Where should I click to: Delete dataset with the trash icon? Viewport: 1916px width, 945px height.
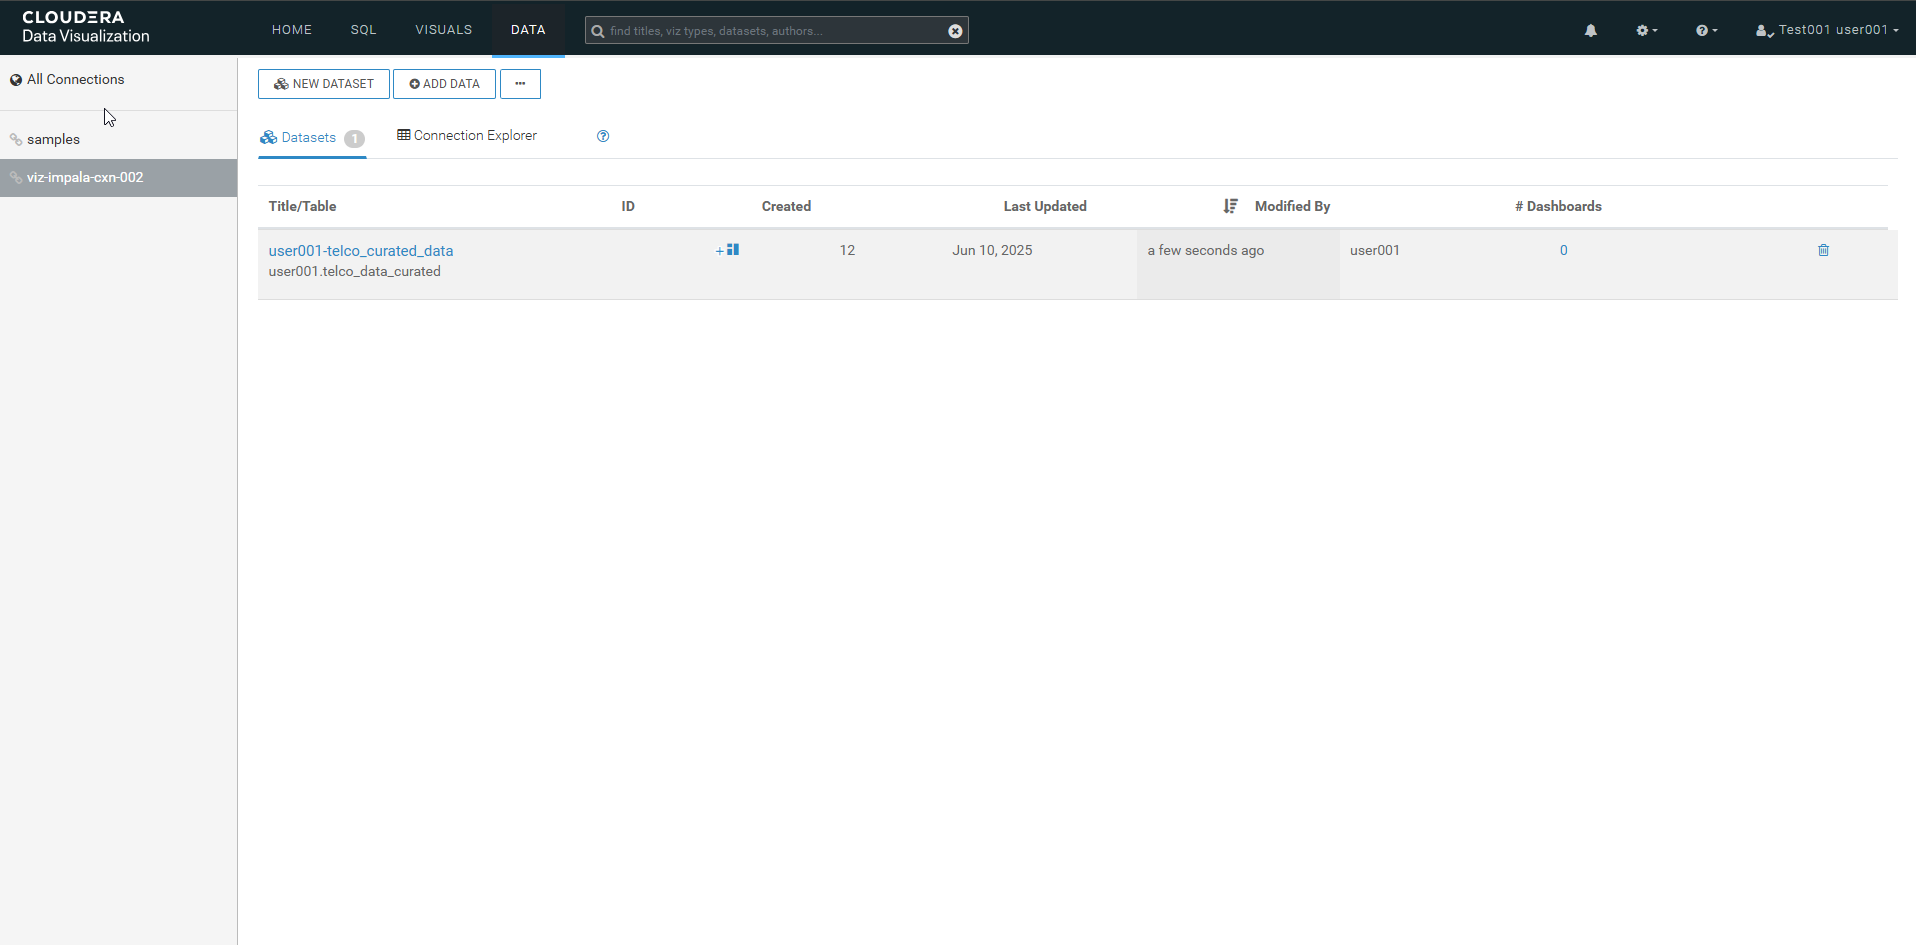click(x=1823, y=250)
